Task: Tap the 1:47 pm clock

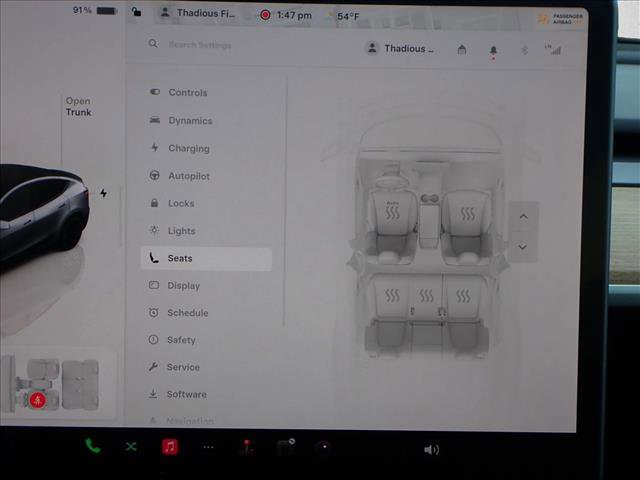Action: pos(294,16)
